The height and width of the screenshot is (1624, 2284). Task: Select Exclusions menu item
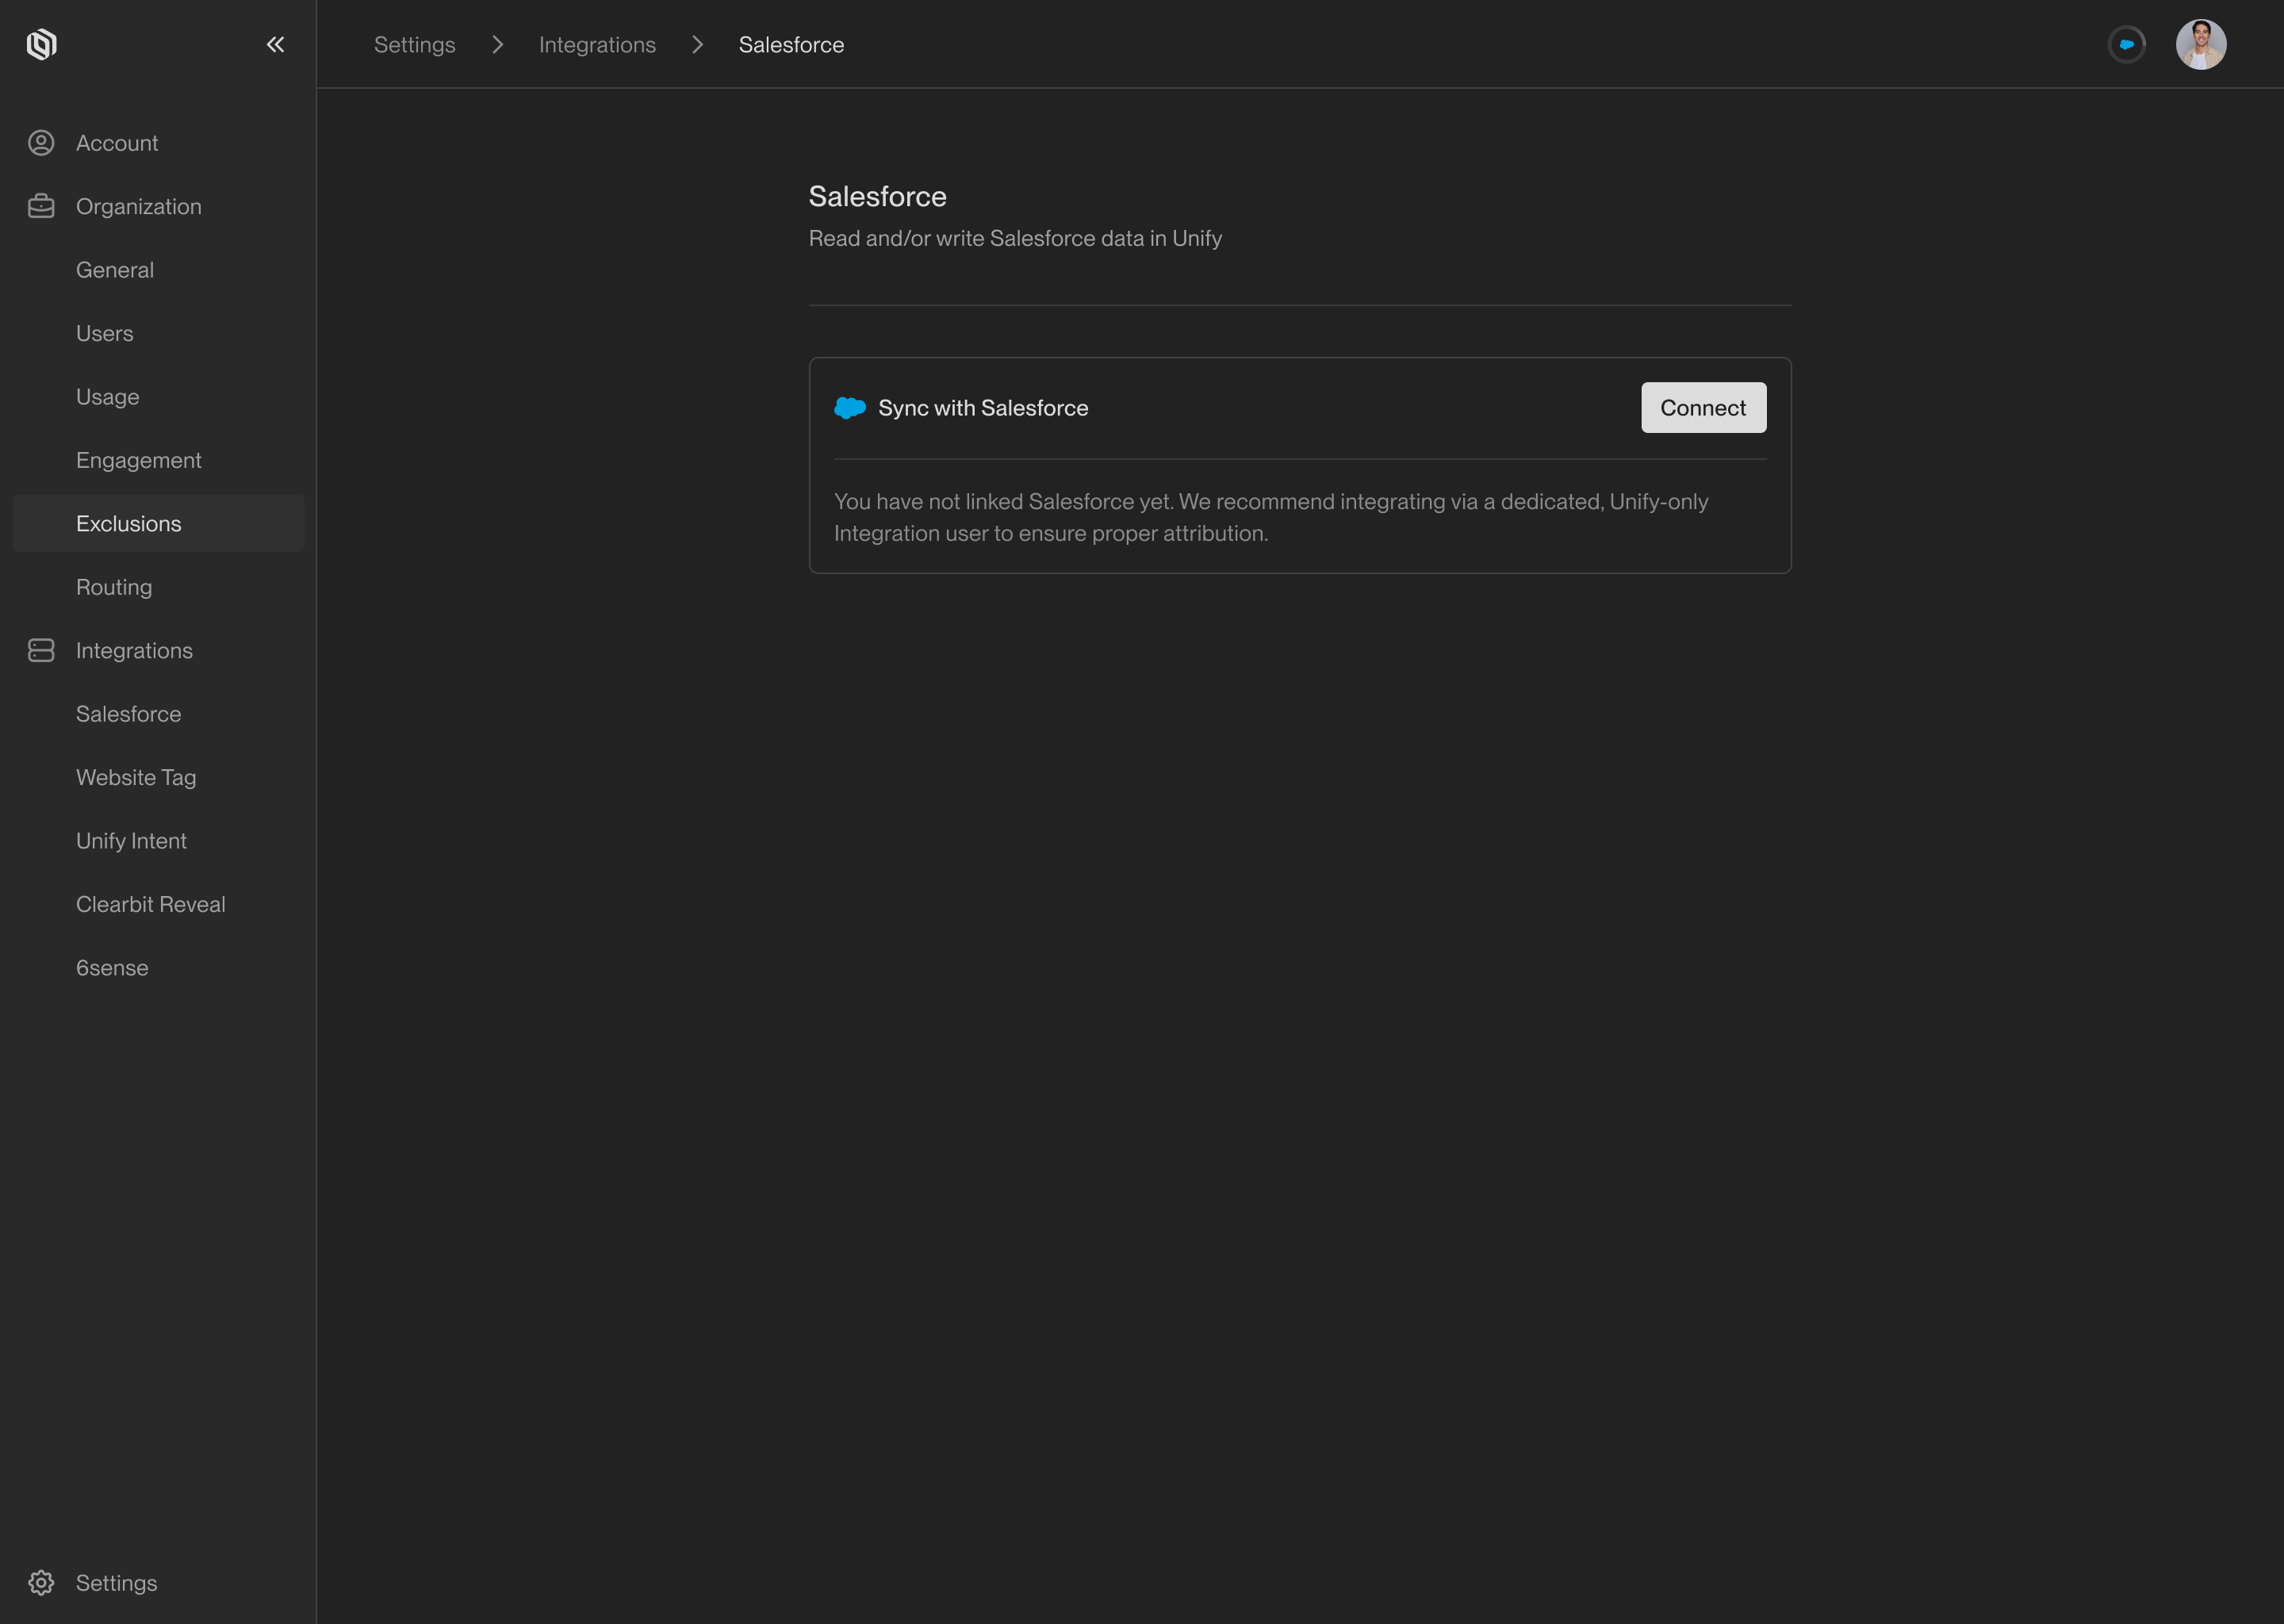129,524
